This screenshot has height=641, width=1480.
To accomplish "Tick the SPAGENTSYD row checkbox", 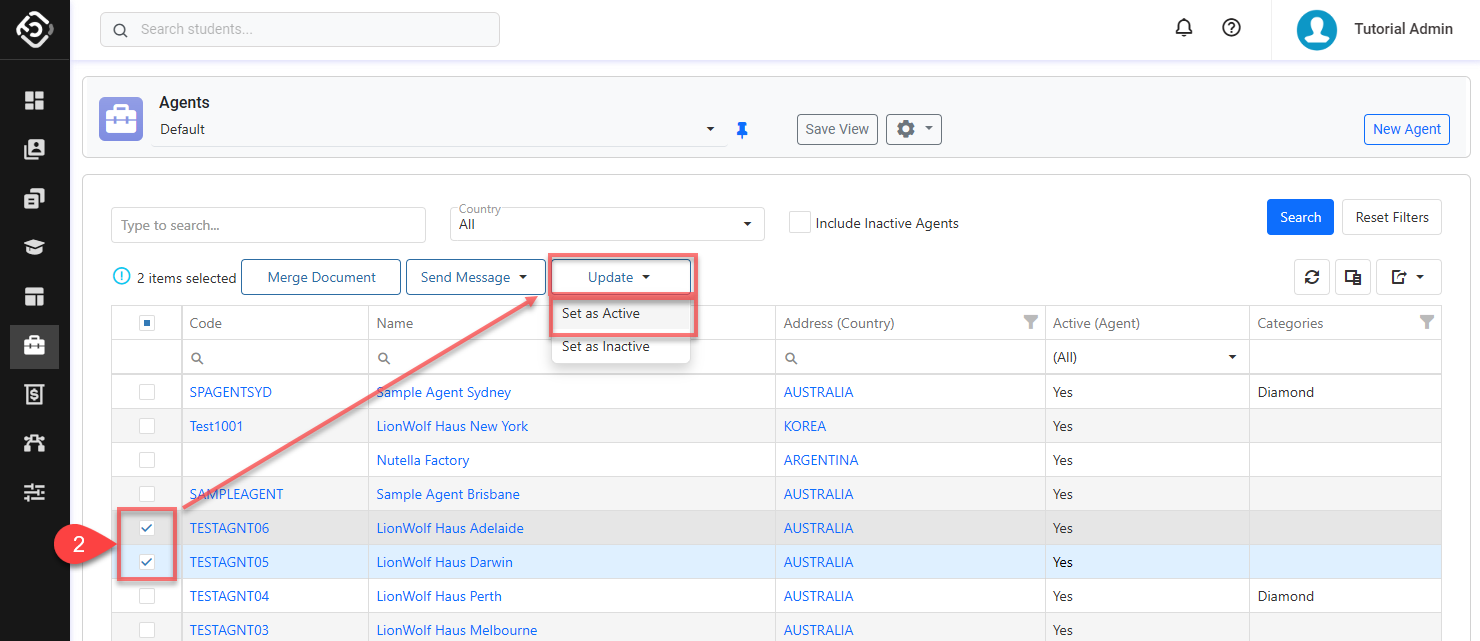I will [x=147, y=392].
